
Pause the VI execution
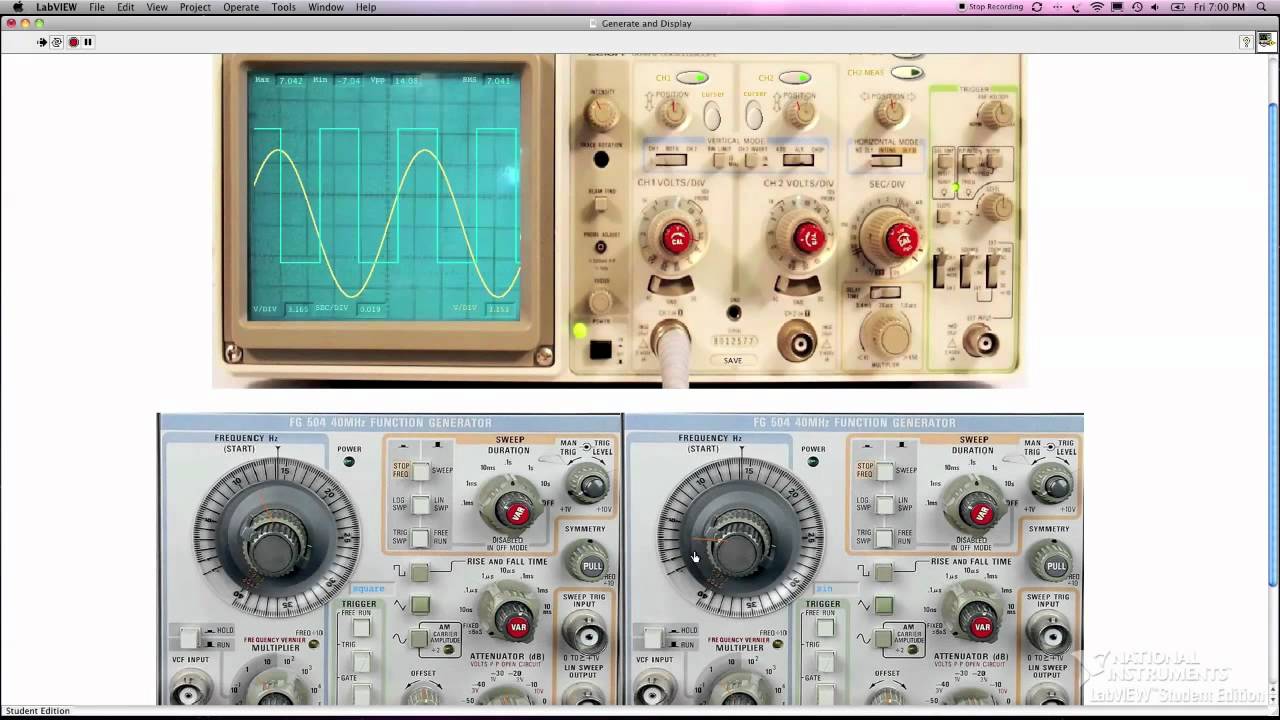tap(88, 42)
